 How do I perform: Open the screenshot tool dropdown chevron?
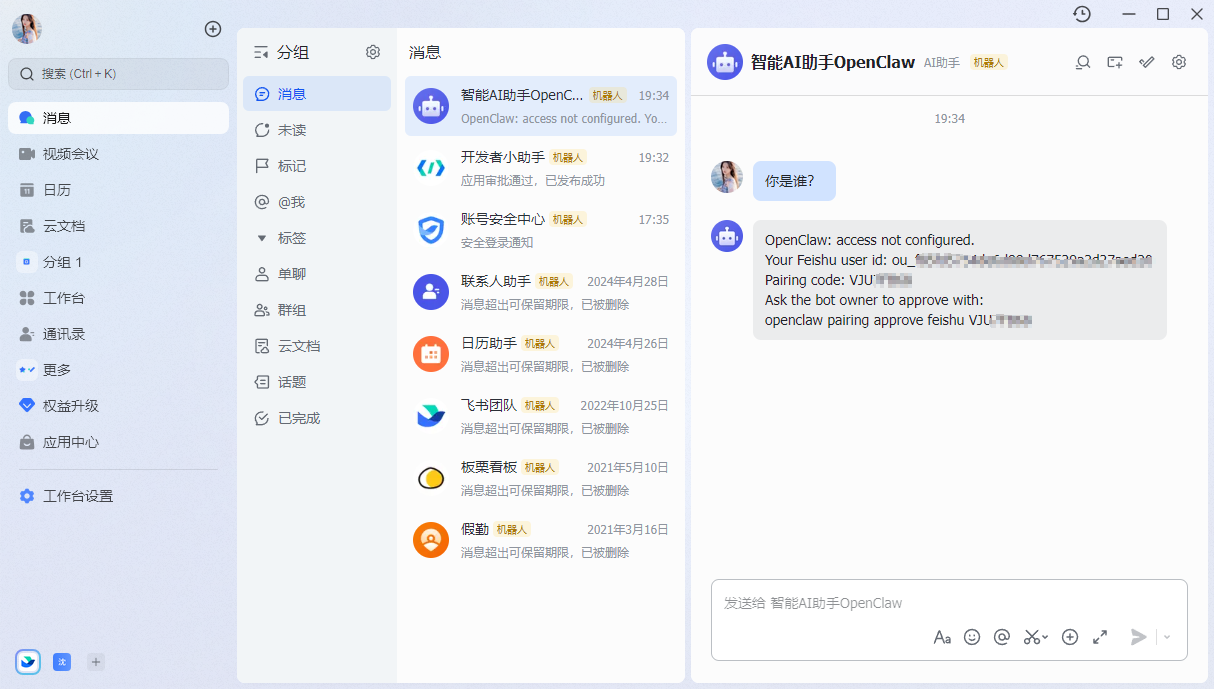pyautogui.click(x=1044, y=637)
